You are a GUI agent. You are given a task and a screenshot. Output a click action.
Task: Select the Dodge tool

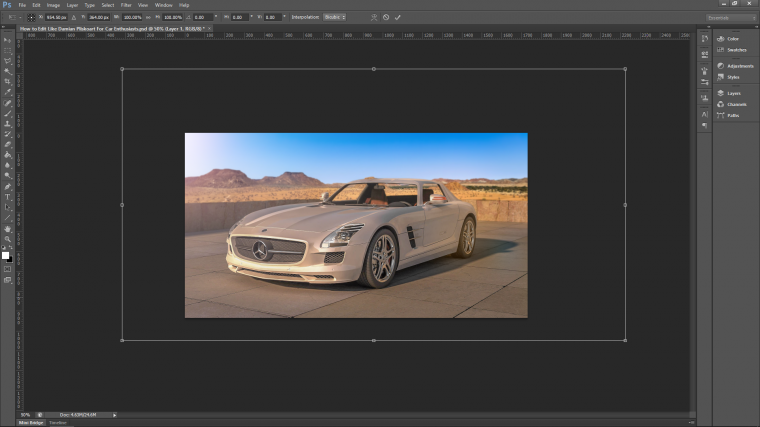(7, 176)
